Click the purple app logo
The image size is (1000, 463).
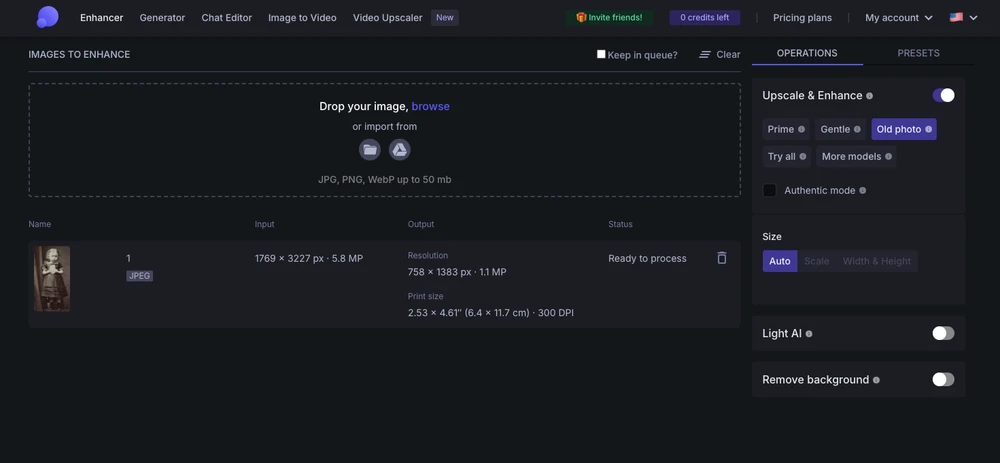[47, 17]
